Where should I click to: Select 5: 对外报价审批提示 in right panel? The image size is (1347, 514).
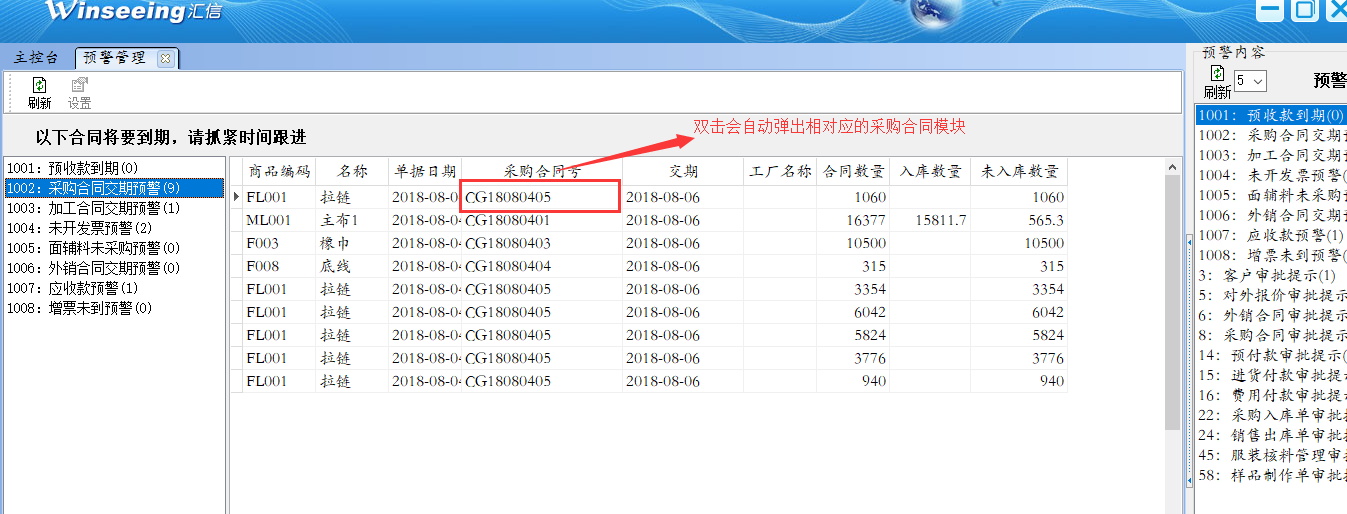pyautogui.click(x=1271, y=295)
